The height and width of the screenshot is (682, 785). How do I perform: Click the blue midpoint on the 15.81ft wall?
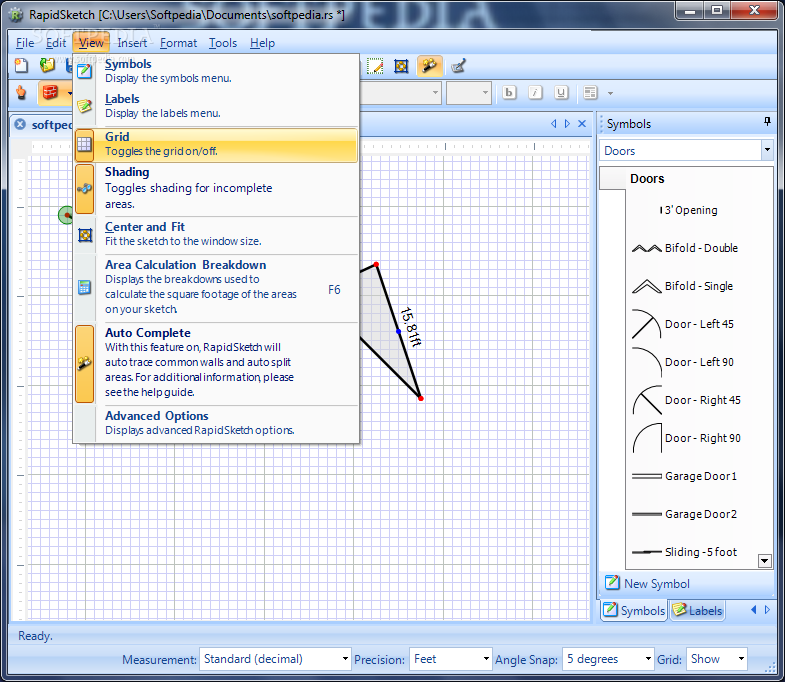[399, 331]
